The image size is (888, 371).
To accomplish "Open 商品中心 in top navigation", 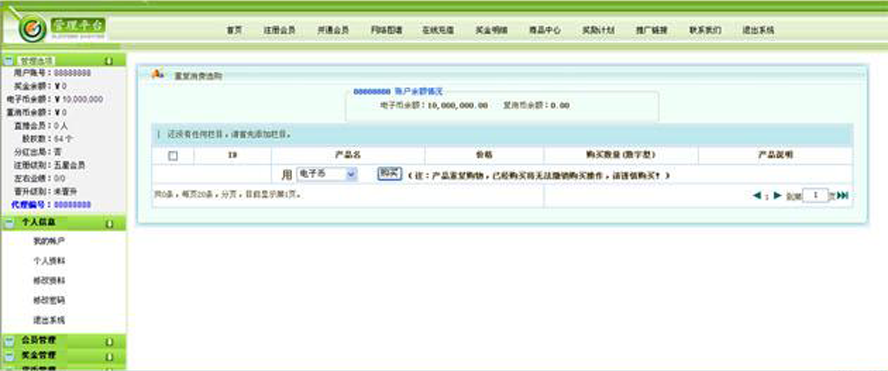I will coord(545,30).
